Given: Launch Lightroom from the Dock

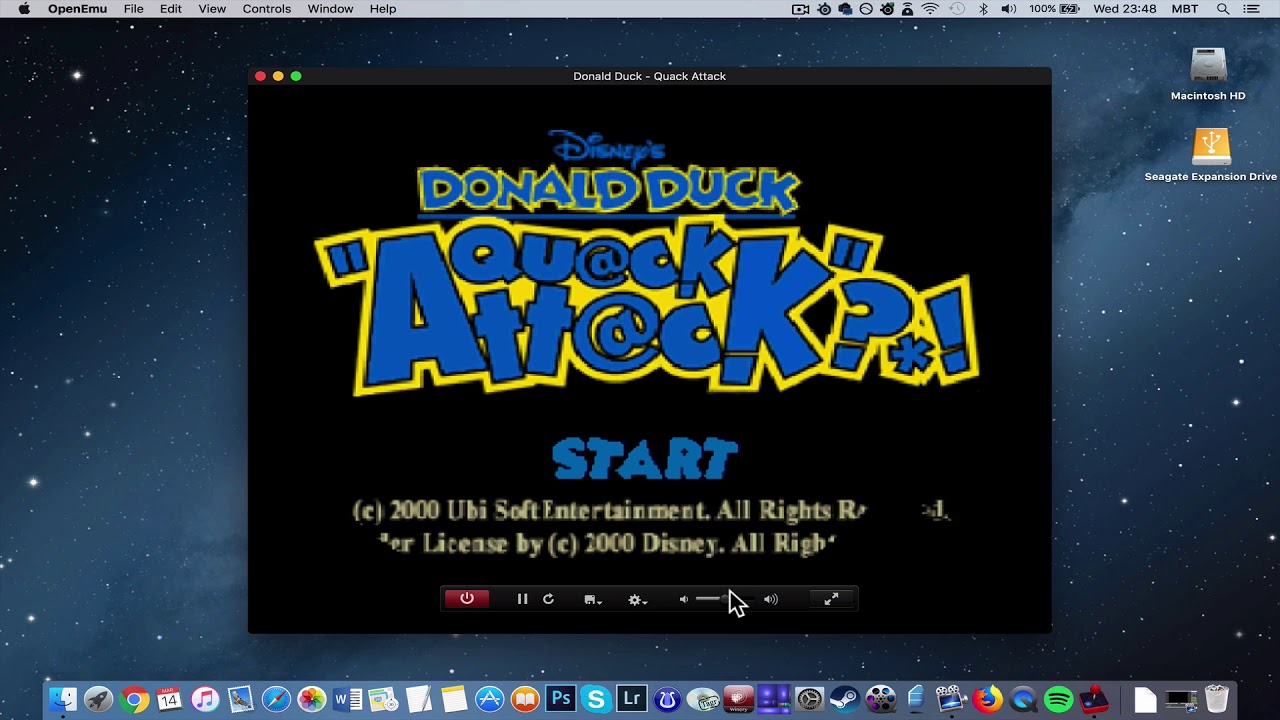Looking at the screenshot, I should point(631,699).
